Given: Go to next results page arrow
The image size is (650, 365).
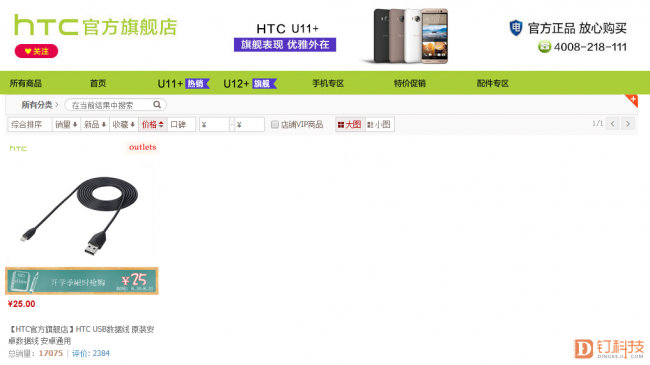Looking at the screenshot, I should pyautogui.click(x=628, y=124).
